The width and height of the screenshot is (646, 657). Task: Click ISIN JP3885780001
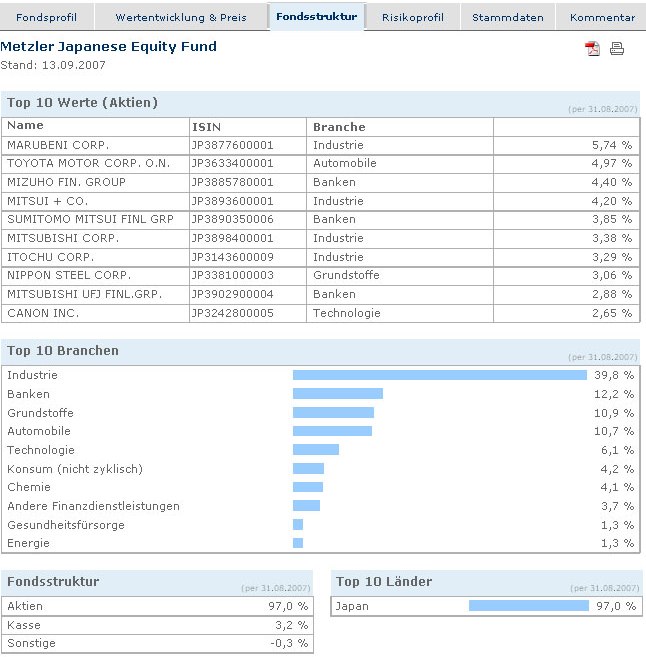tap(233, 182)
